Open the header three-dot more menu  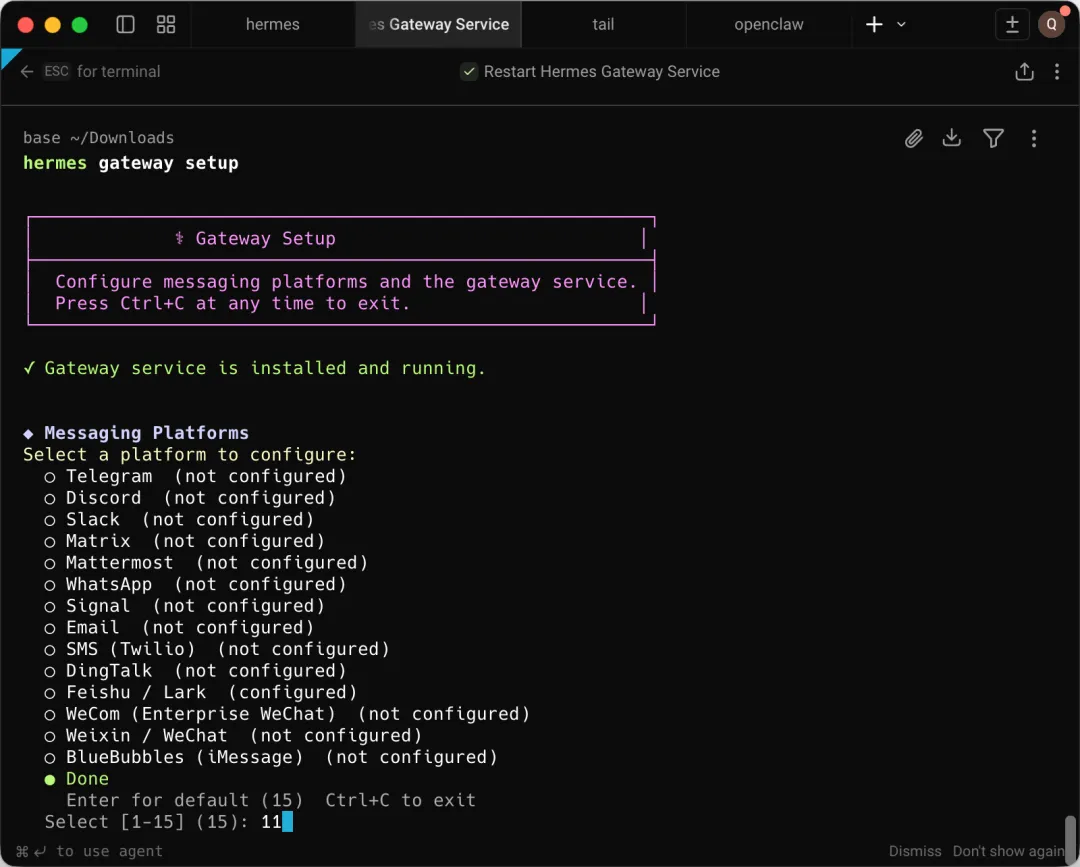1057,72
